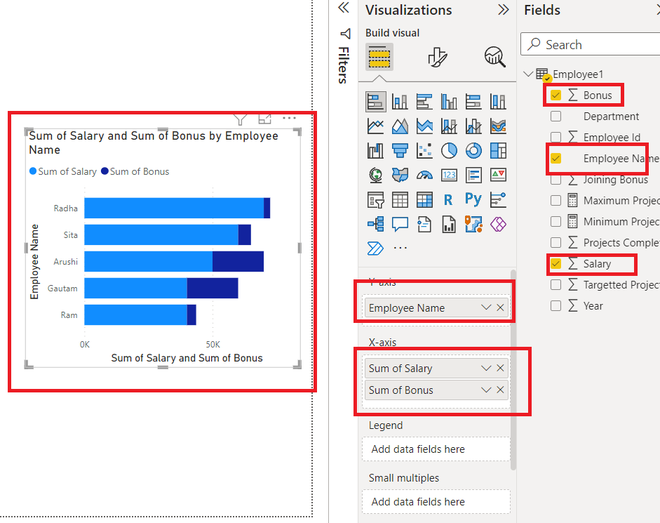The width and height of the screenshot is (660, 523).
Task: Select the Stacked area chart visual
Action: pyautogui.click(x=424, y=126)
